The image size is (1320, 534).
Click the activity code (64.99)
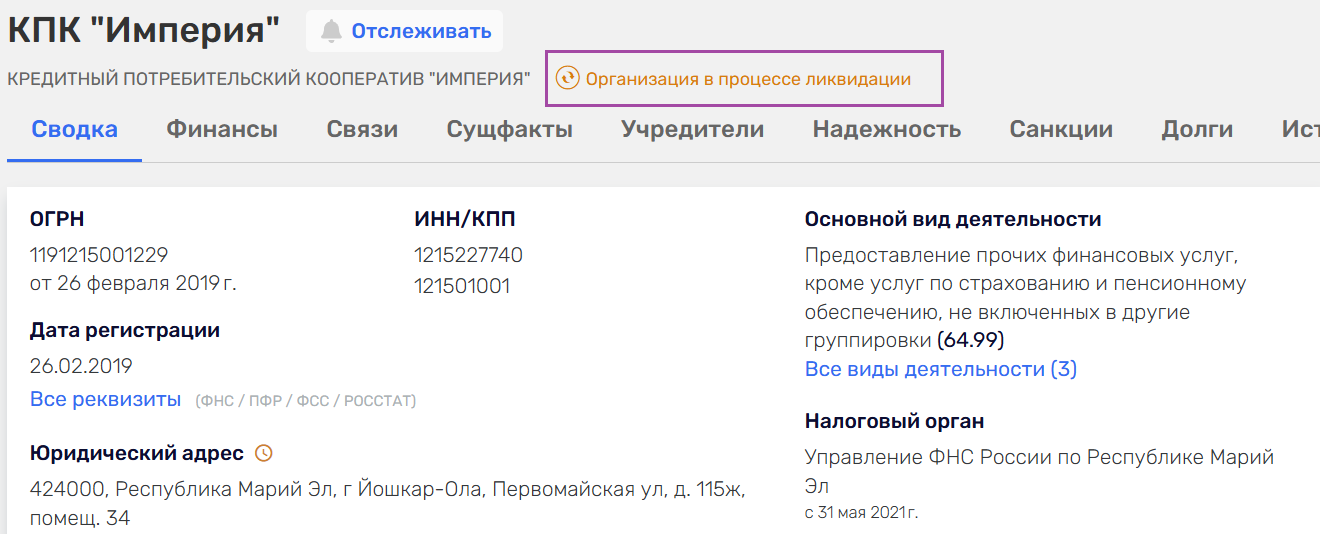click(x=970, y=340)
